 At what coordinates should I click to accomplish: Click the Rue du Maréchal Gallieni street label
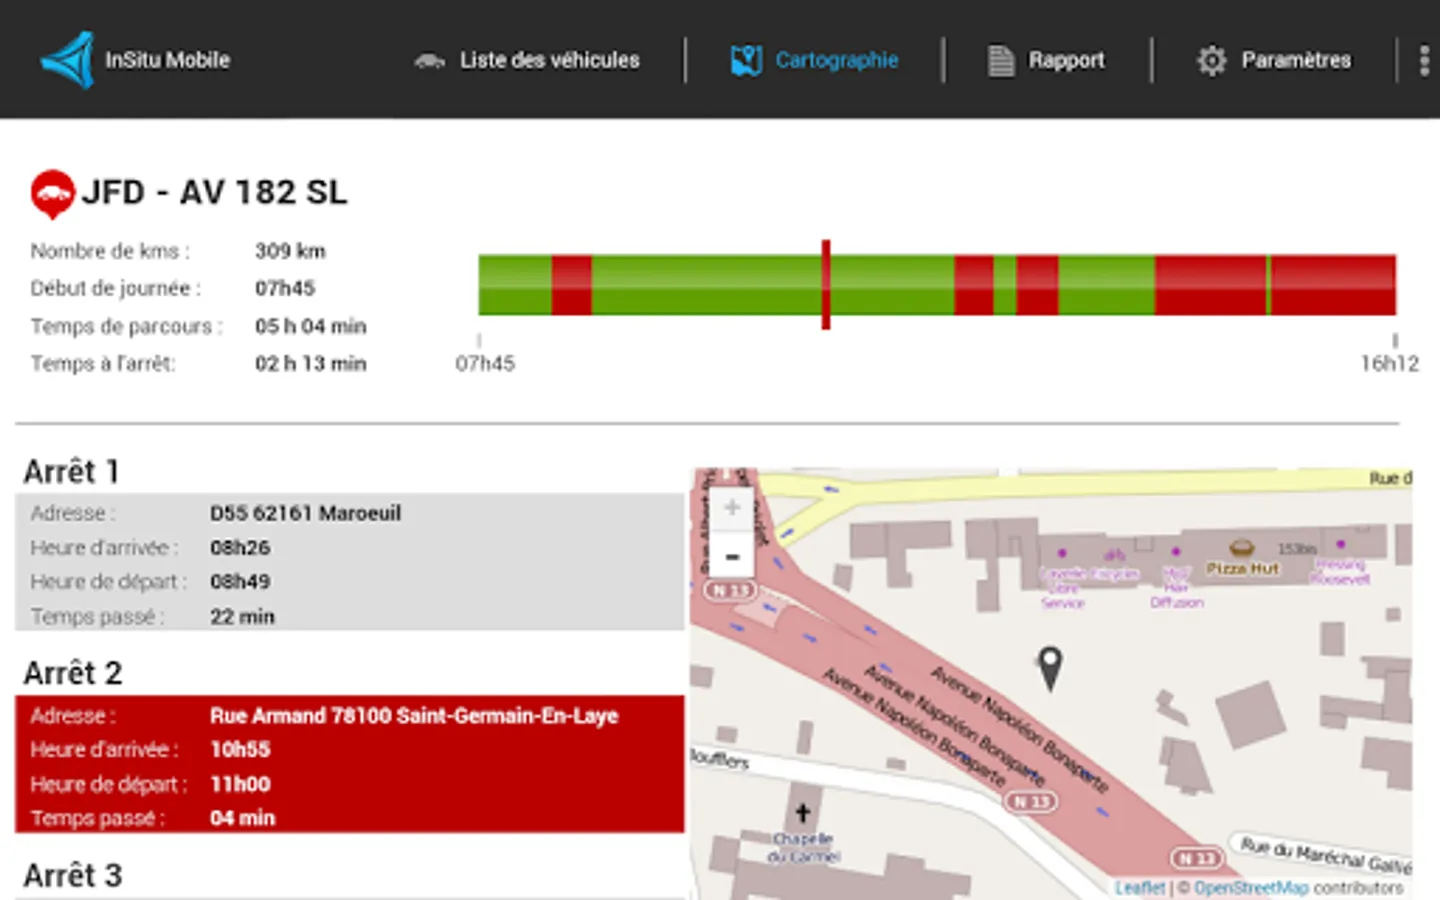(x=1326, y=856)
